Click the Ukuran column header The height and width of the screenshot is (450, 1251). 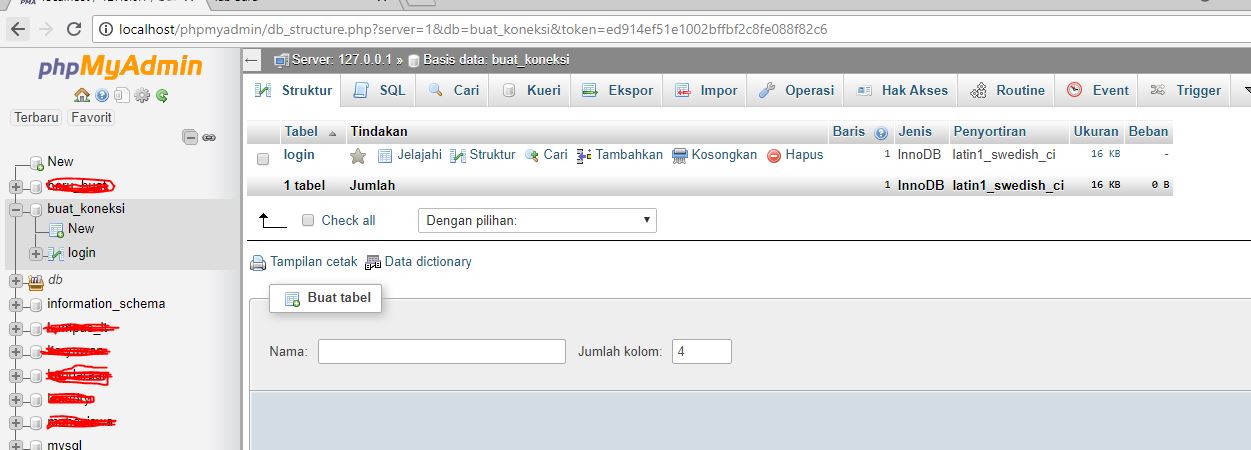pyautogui.click(x=1096, y=132)
